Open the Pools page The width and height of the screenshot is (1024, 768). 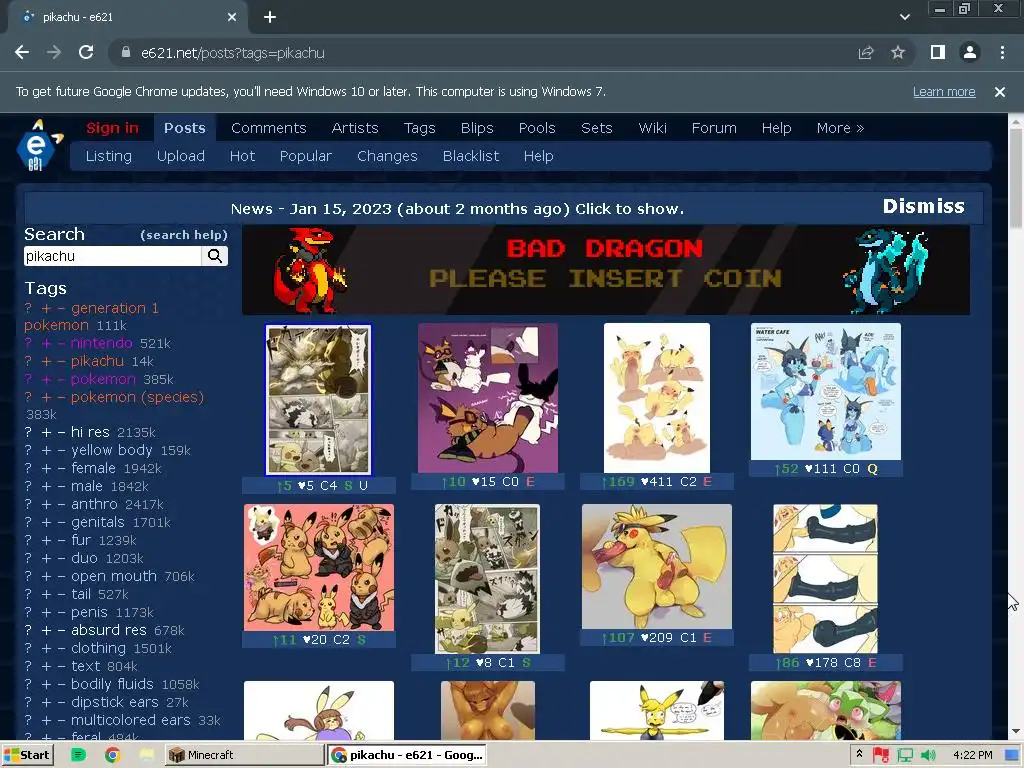point(537,128)
